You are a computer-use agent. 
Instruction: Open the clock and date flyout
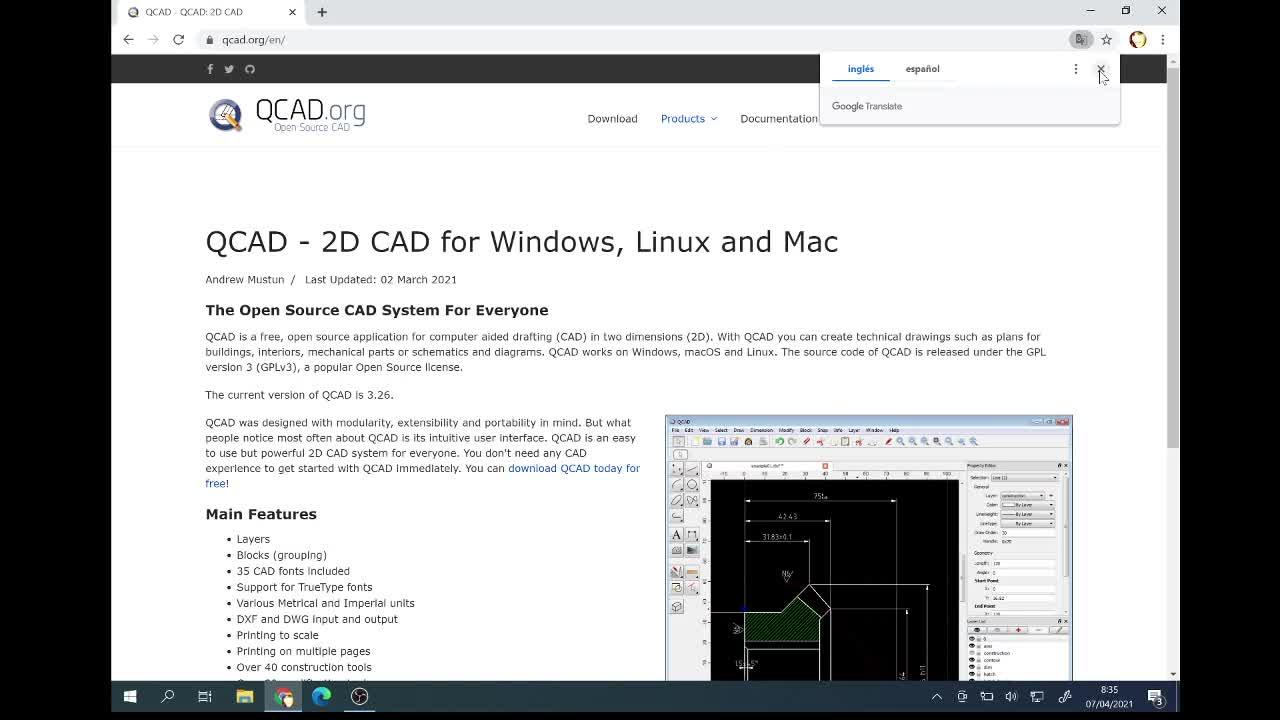pos(1109,697)
